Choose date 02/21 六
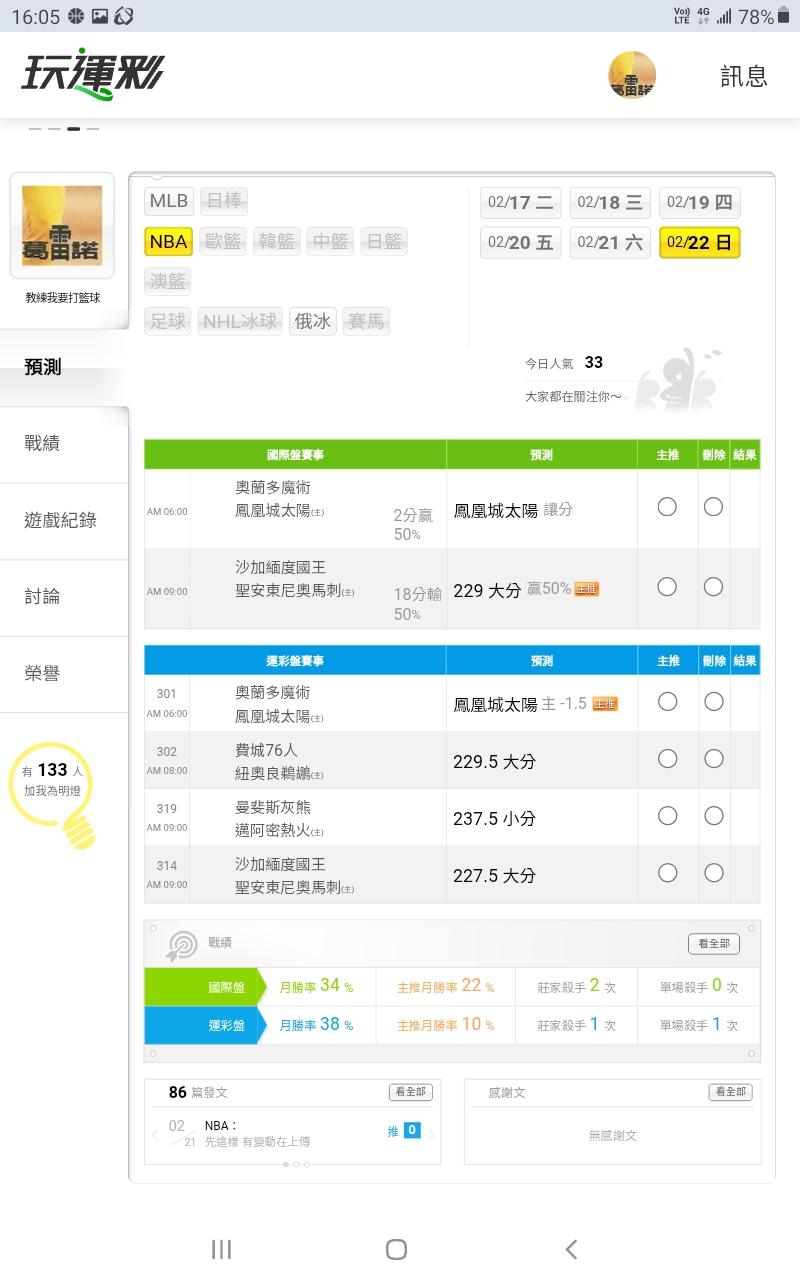Viewport: 800px width, 1280px height. (610, 243)
